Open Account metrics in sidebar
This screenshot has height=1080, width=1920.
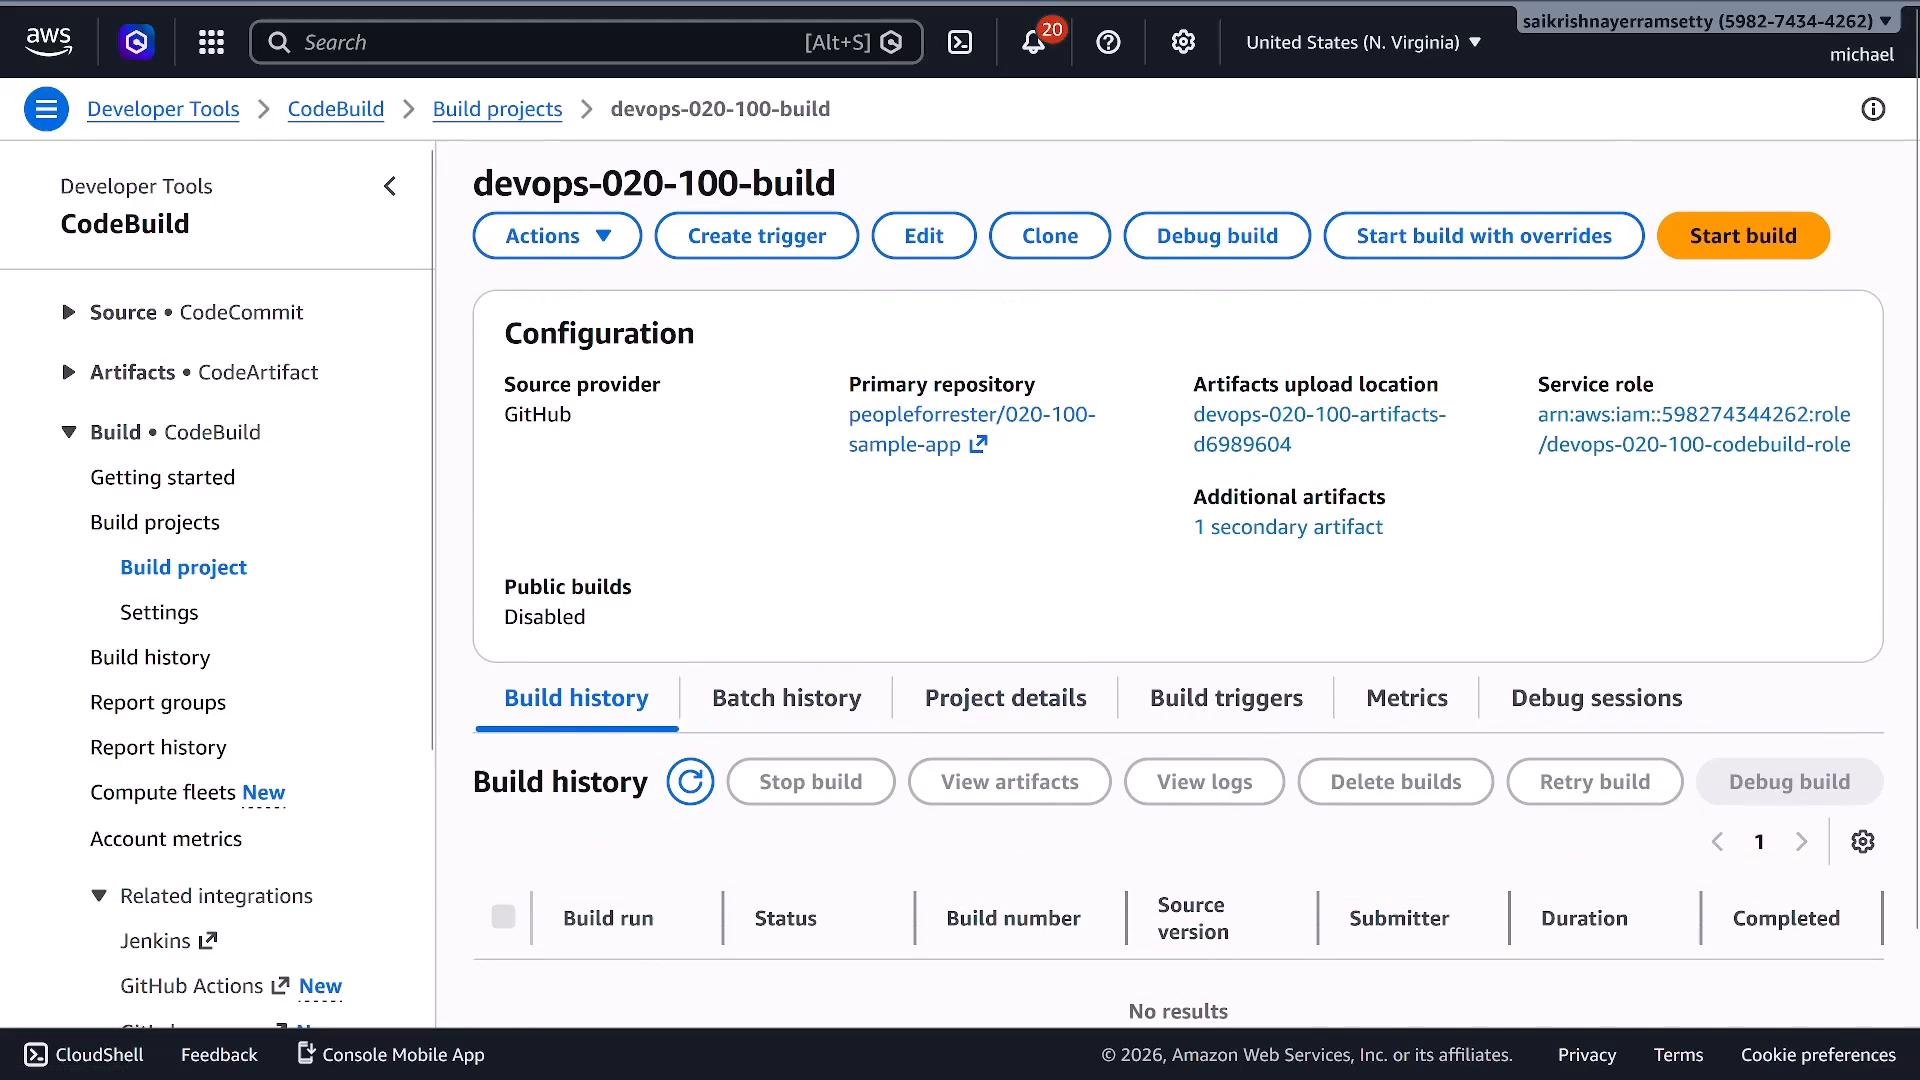click(166, 839)
